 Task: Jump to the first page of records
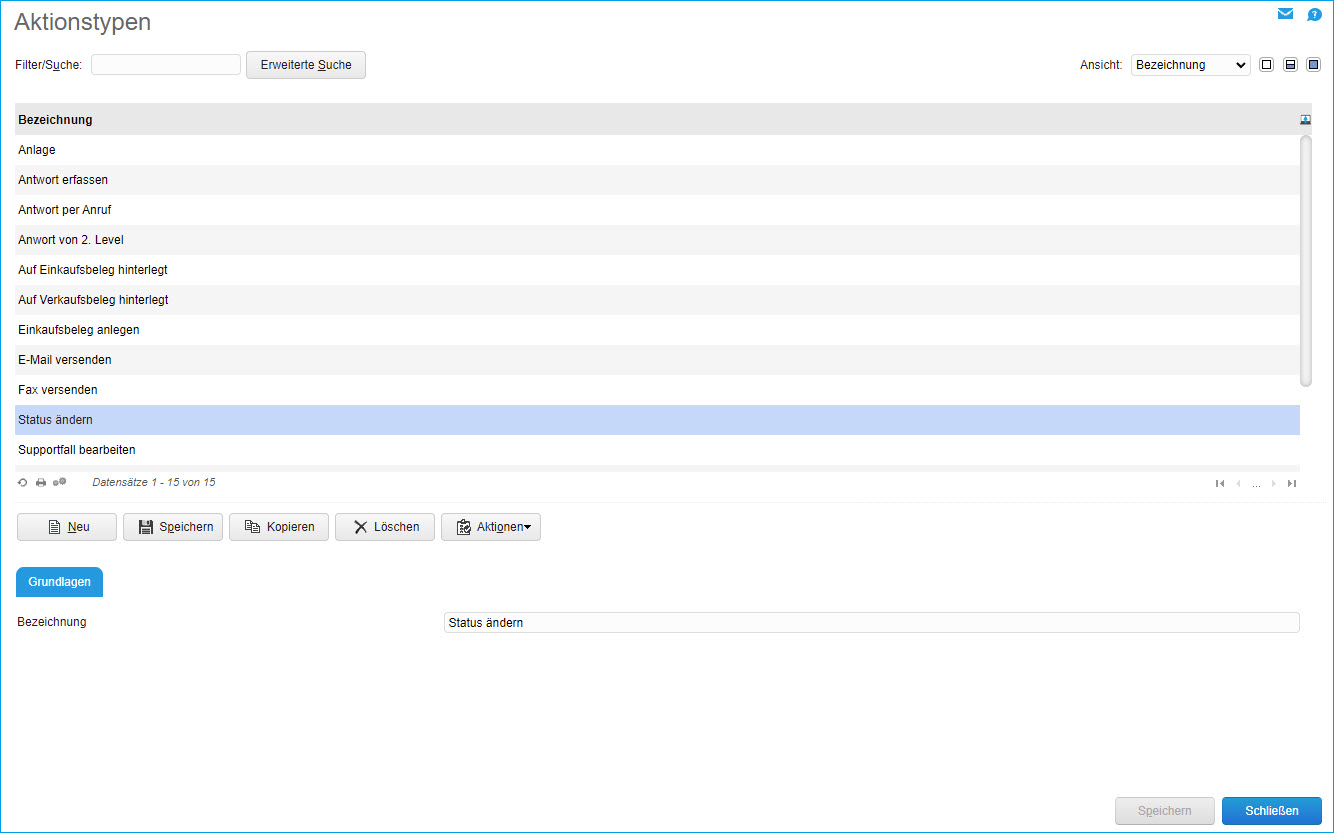tap(1220, 483)
